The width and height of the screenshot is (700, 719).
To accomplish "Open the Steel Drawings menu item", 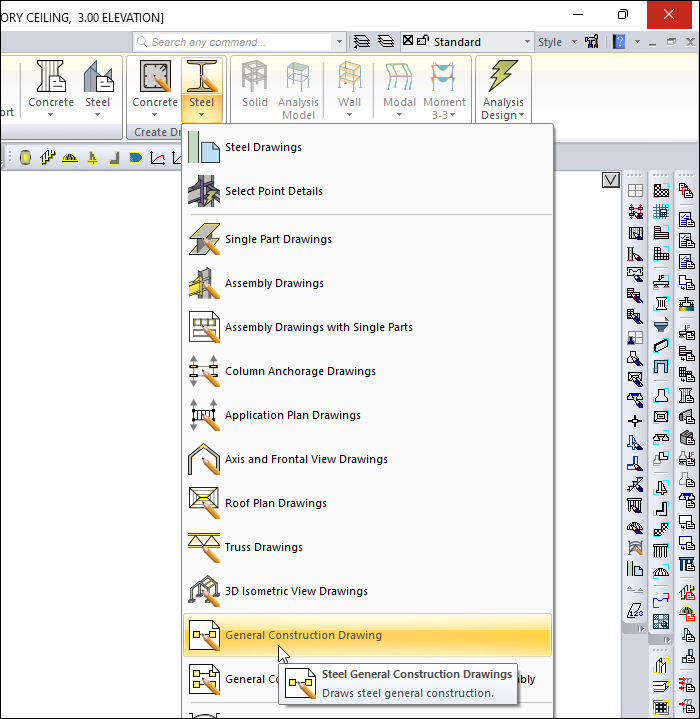I will coord(263,148).
